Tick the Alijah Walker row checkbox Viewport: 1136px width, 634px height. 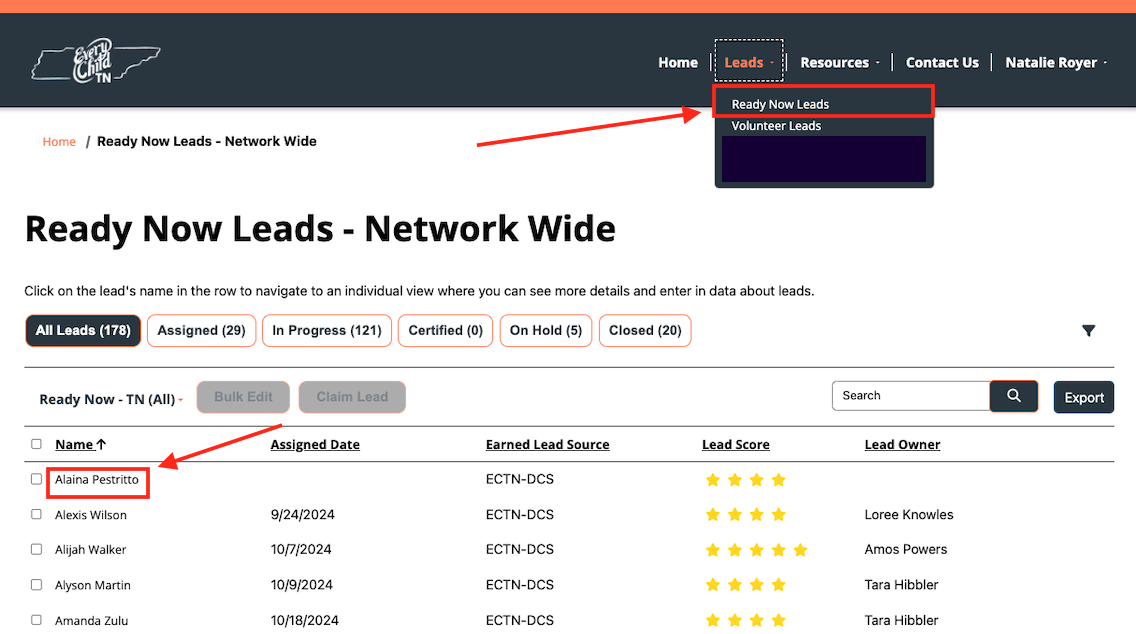click(x=36, y=549)
